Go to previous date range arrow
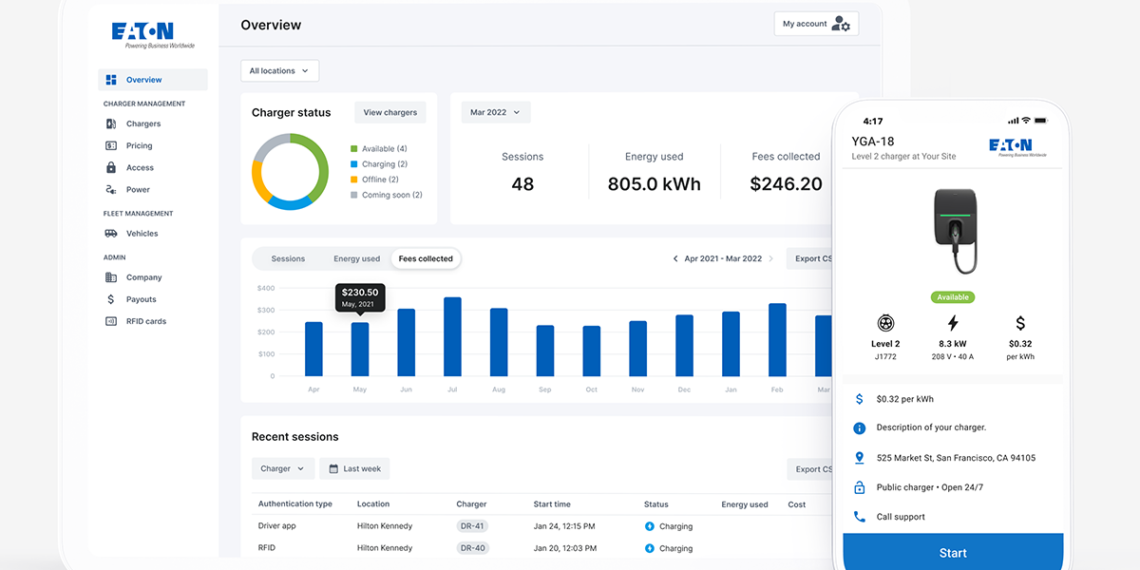 point(675,259)
